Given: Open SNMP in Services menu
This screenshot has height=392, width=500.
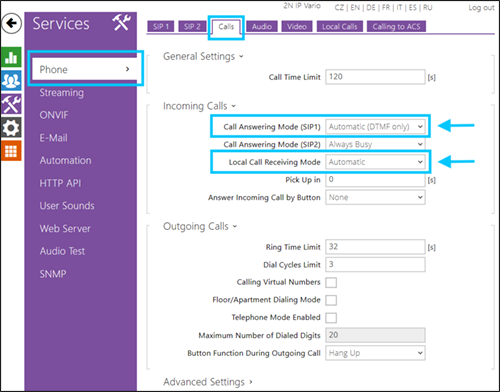Looking at the screenshot, I should (53, 274).
